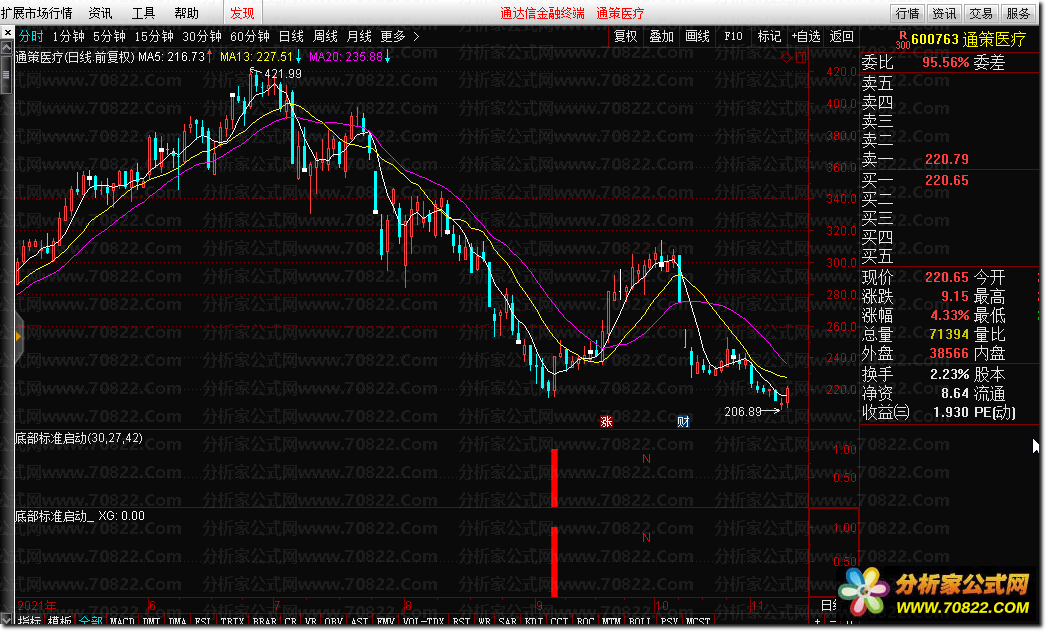Click the 卖一 price 220.79
Viewport: 1048px width, 632px height.
pos(946,159)
